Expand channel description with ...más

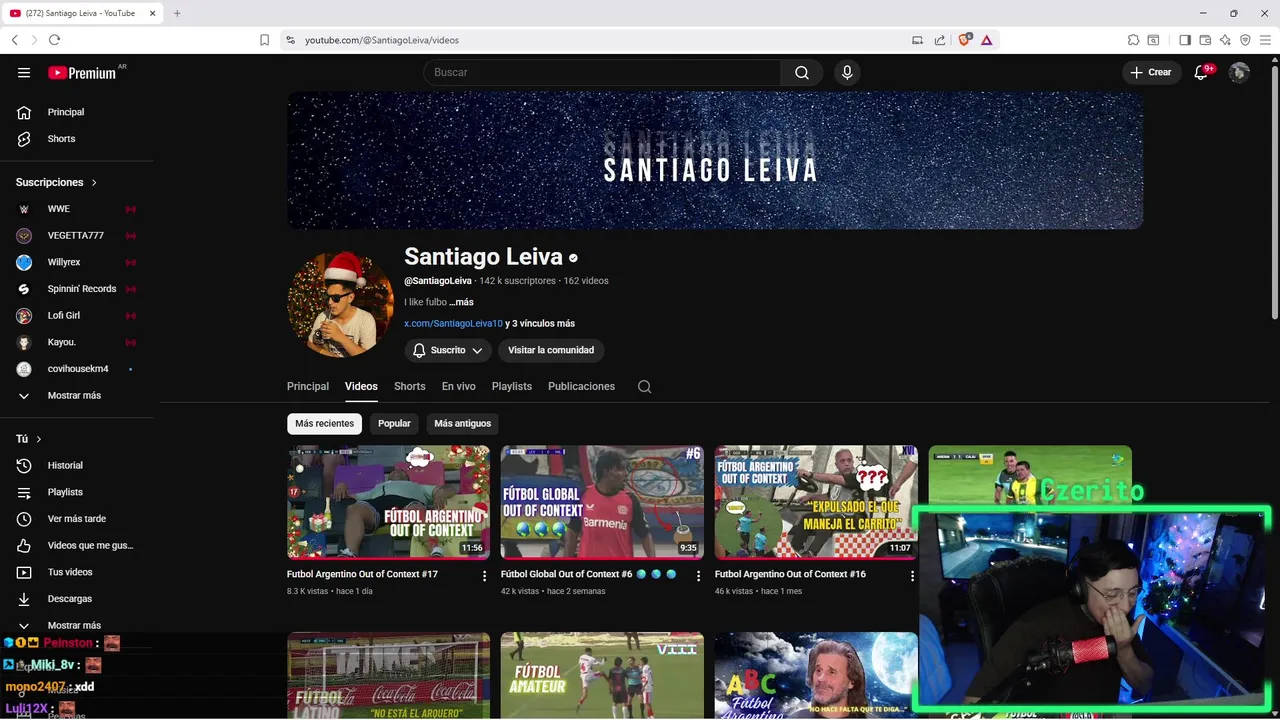pos(461,302)
